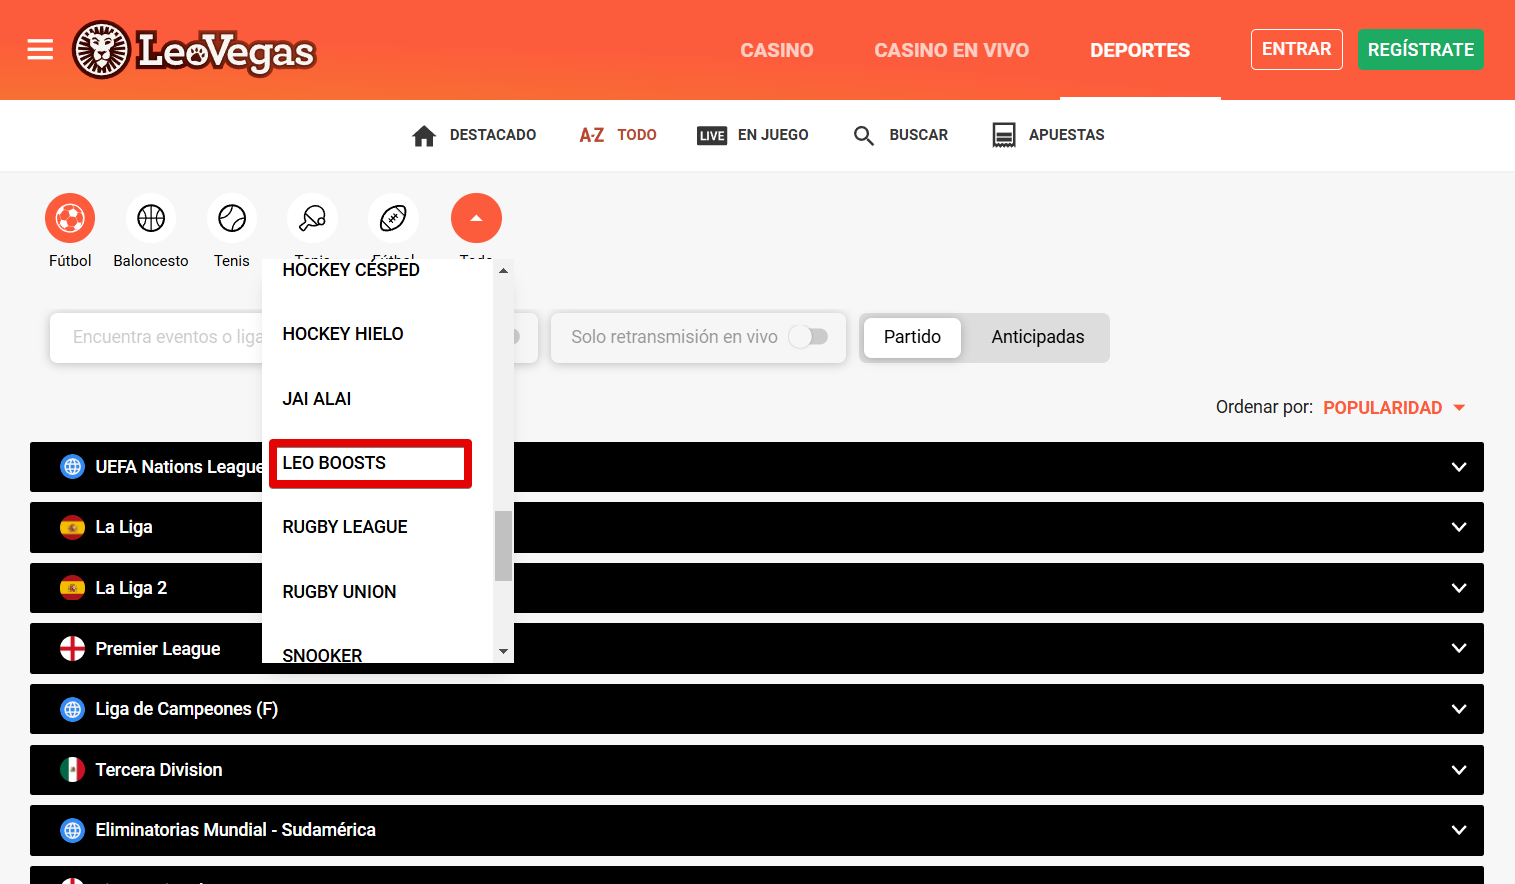The width and height of the screenshot is (1515, 884).
Task: Click the Regístrate button
Action: (1420, 50)
